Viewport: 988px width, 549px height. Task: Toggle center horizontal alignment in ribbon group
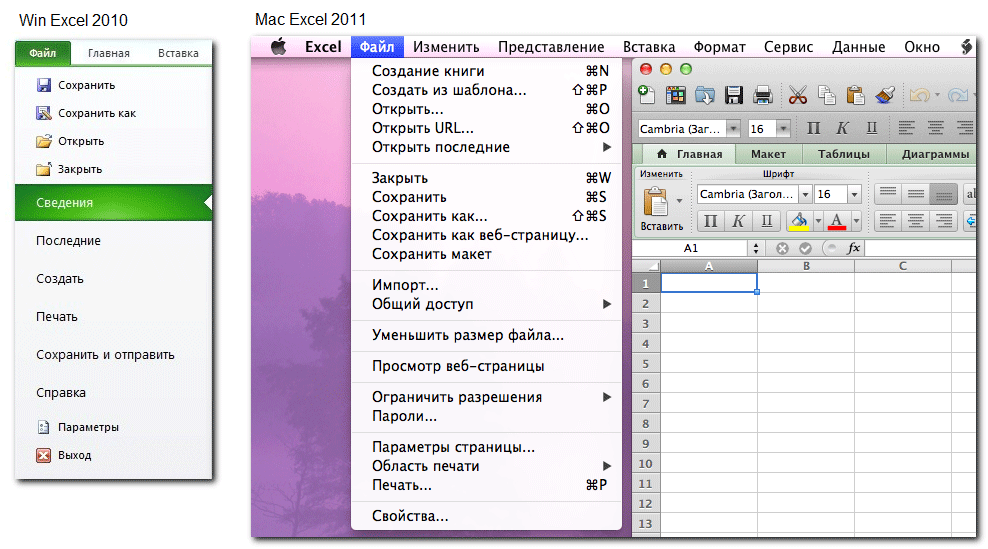coord(916,221)
